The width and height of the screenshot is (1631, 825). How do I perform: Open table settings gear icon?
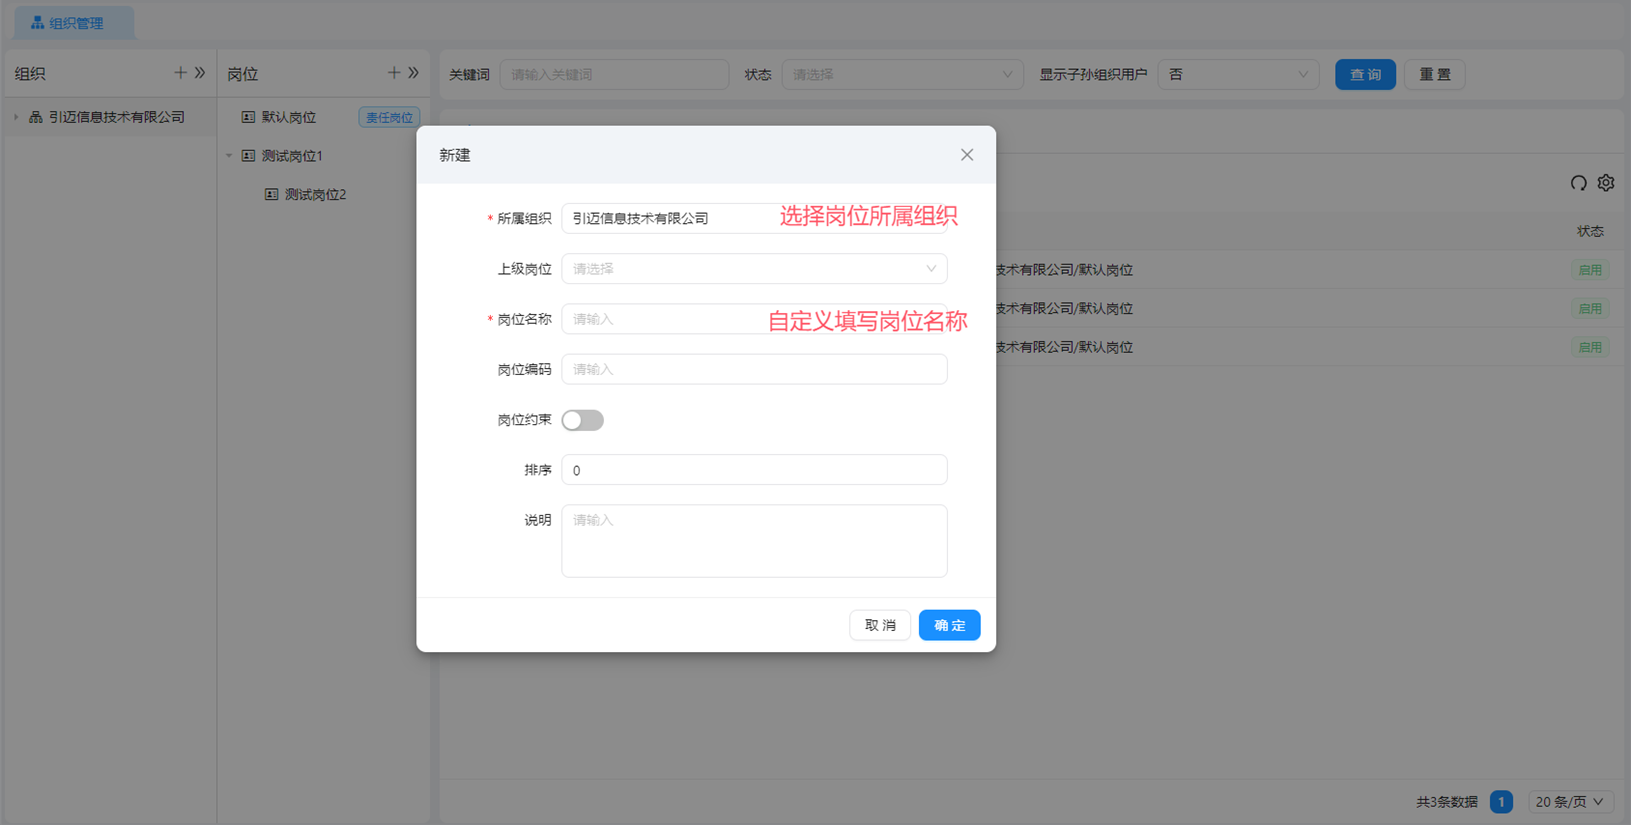[x=1606, y=183]
